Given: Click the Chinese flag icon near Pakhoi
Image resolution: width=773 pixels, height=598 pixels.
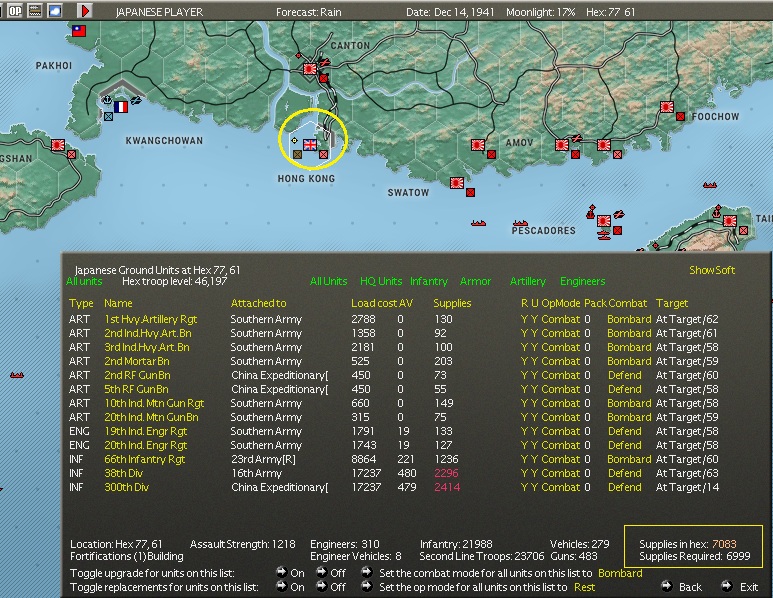Looking at the screenshot, I should [x=78, y=31].
